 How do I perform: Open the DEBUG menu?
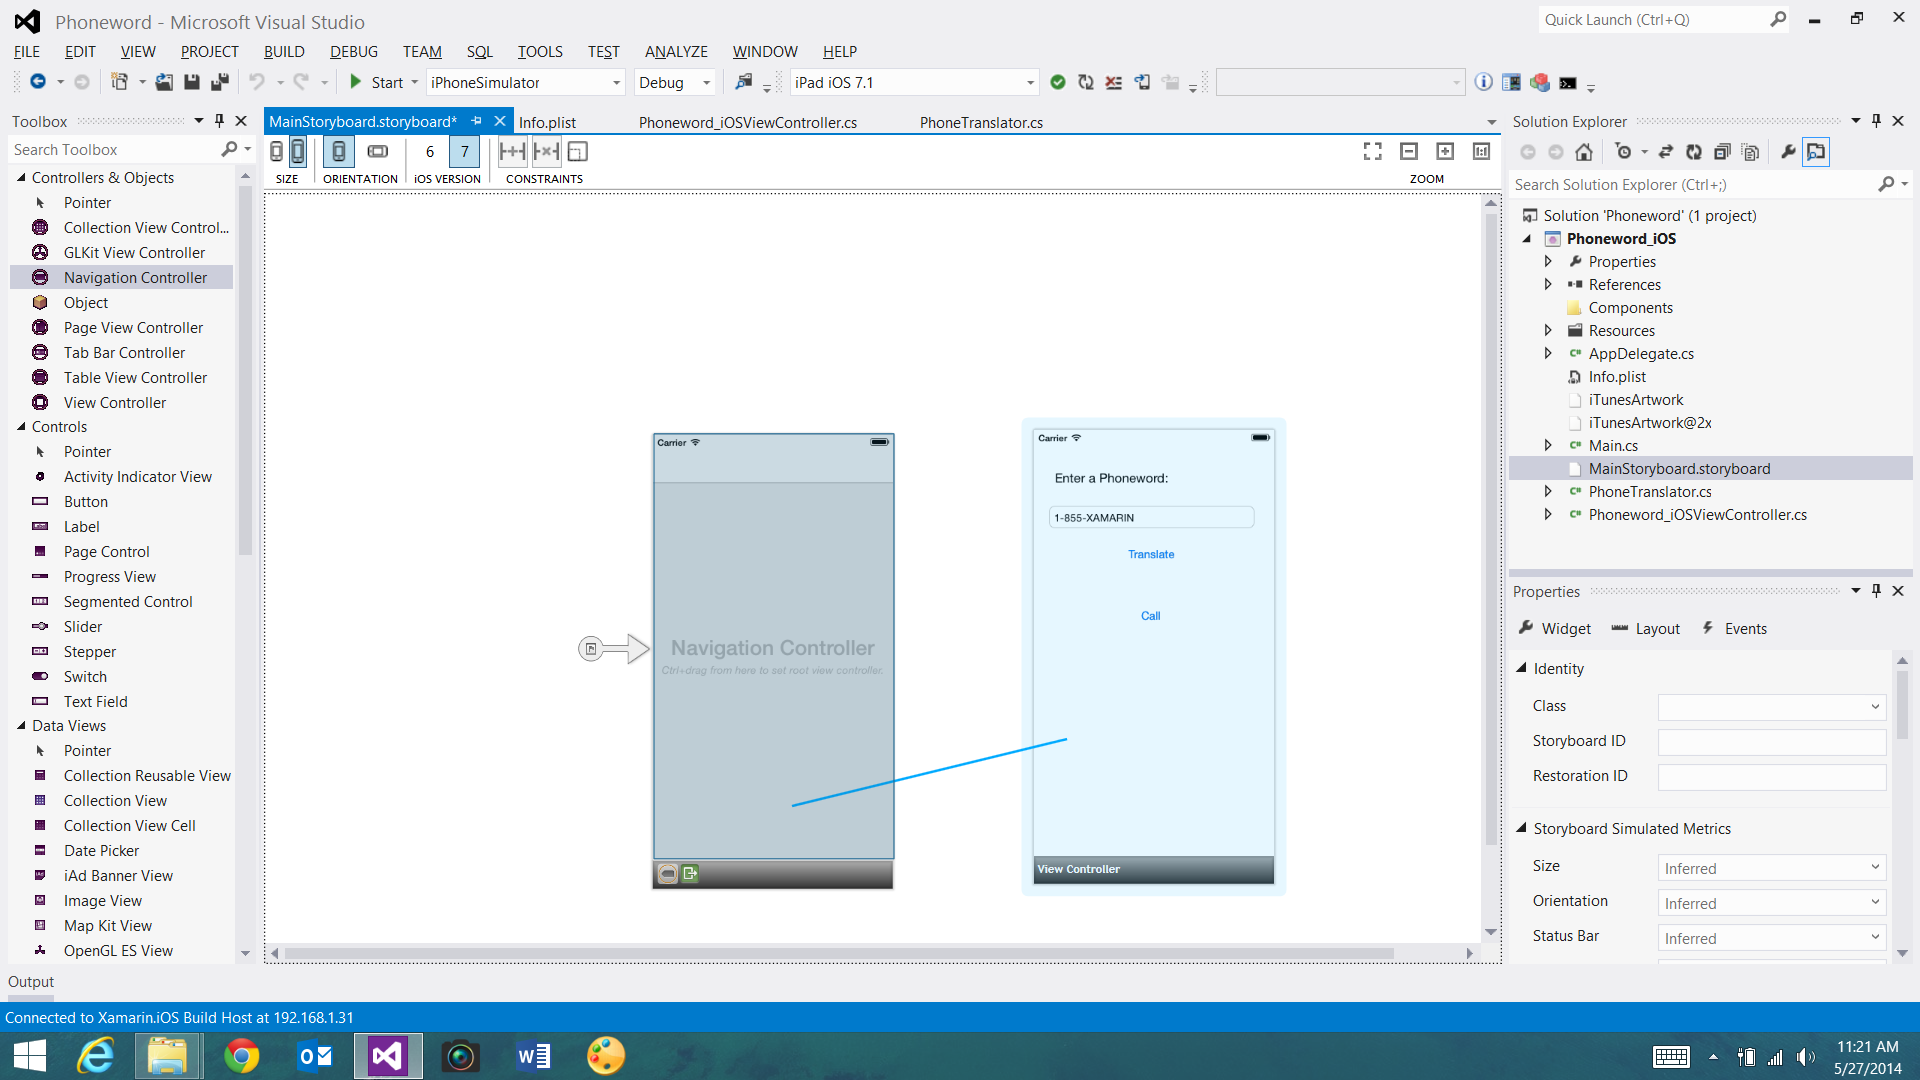(x=353, y=52)
